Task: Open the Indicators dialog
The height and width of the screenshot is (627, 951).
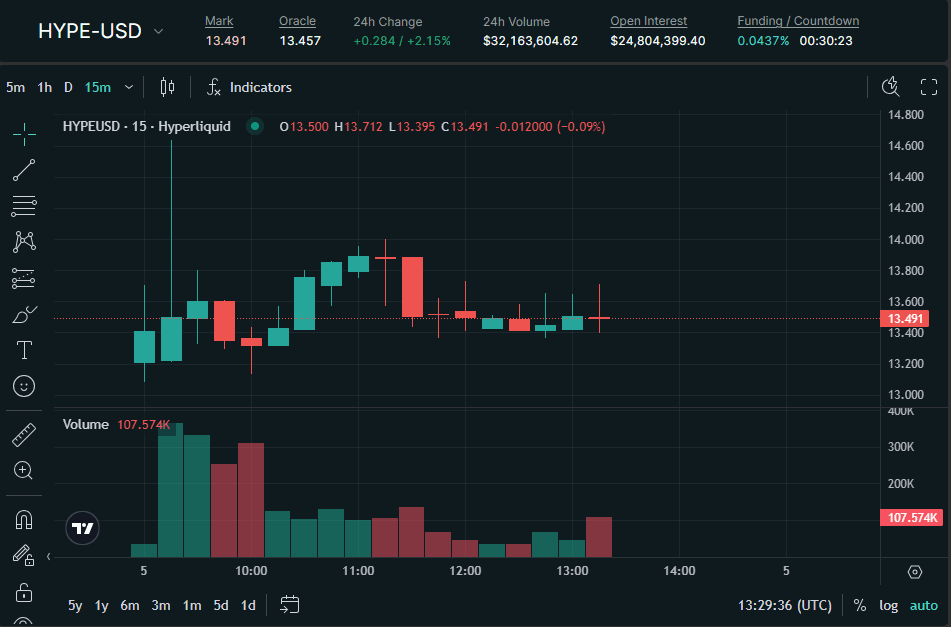Action: point(249,87)
